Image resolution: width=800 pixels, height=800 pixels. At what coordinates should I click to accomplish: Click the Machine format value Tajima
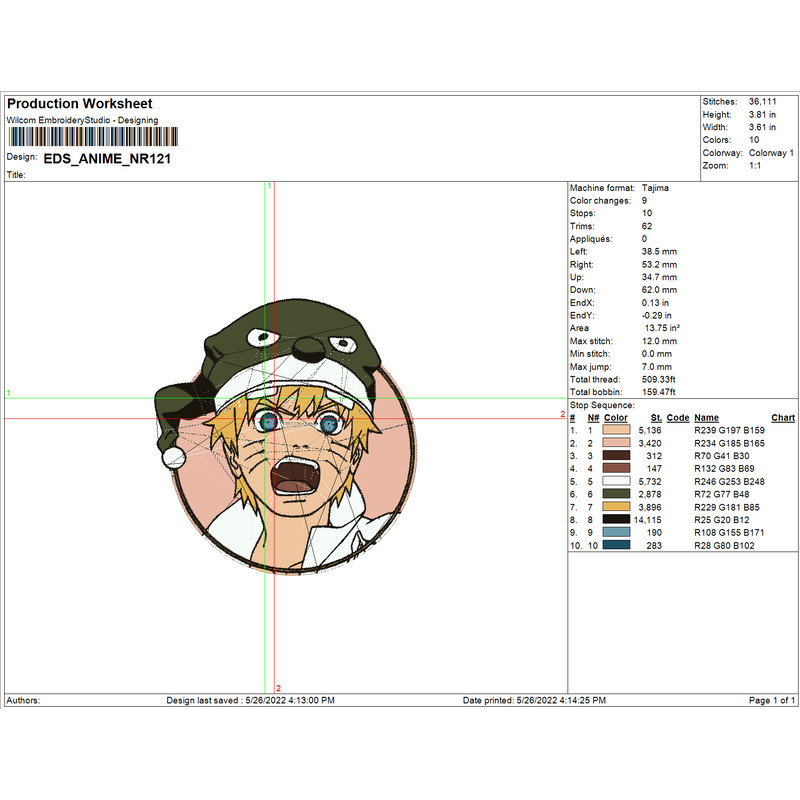click(656, 188)
